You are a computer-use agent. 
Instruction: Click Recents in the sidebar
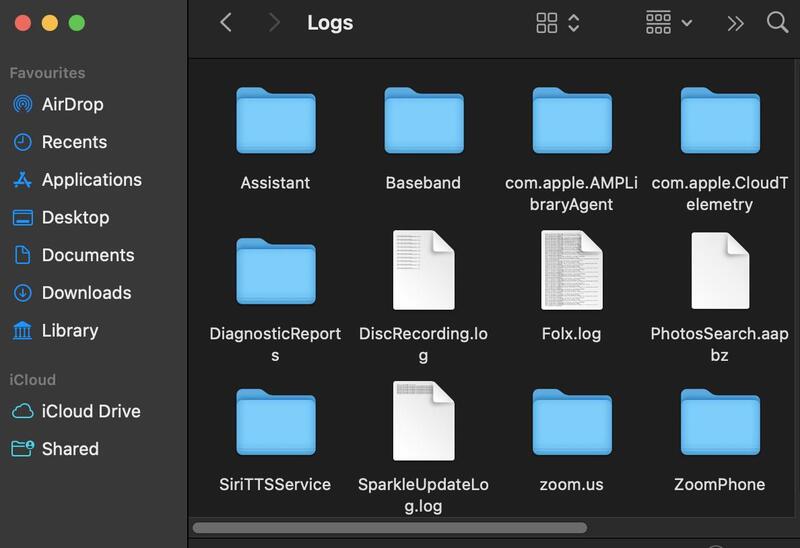(x=74, y=142)
